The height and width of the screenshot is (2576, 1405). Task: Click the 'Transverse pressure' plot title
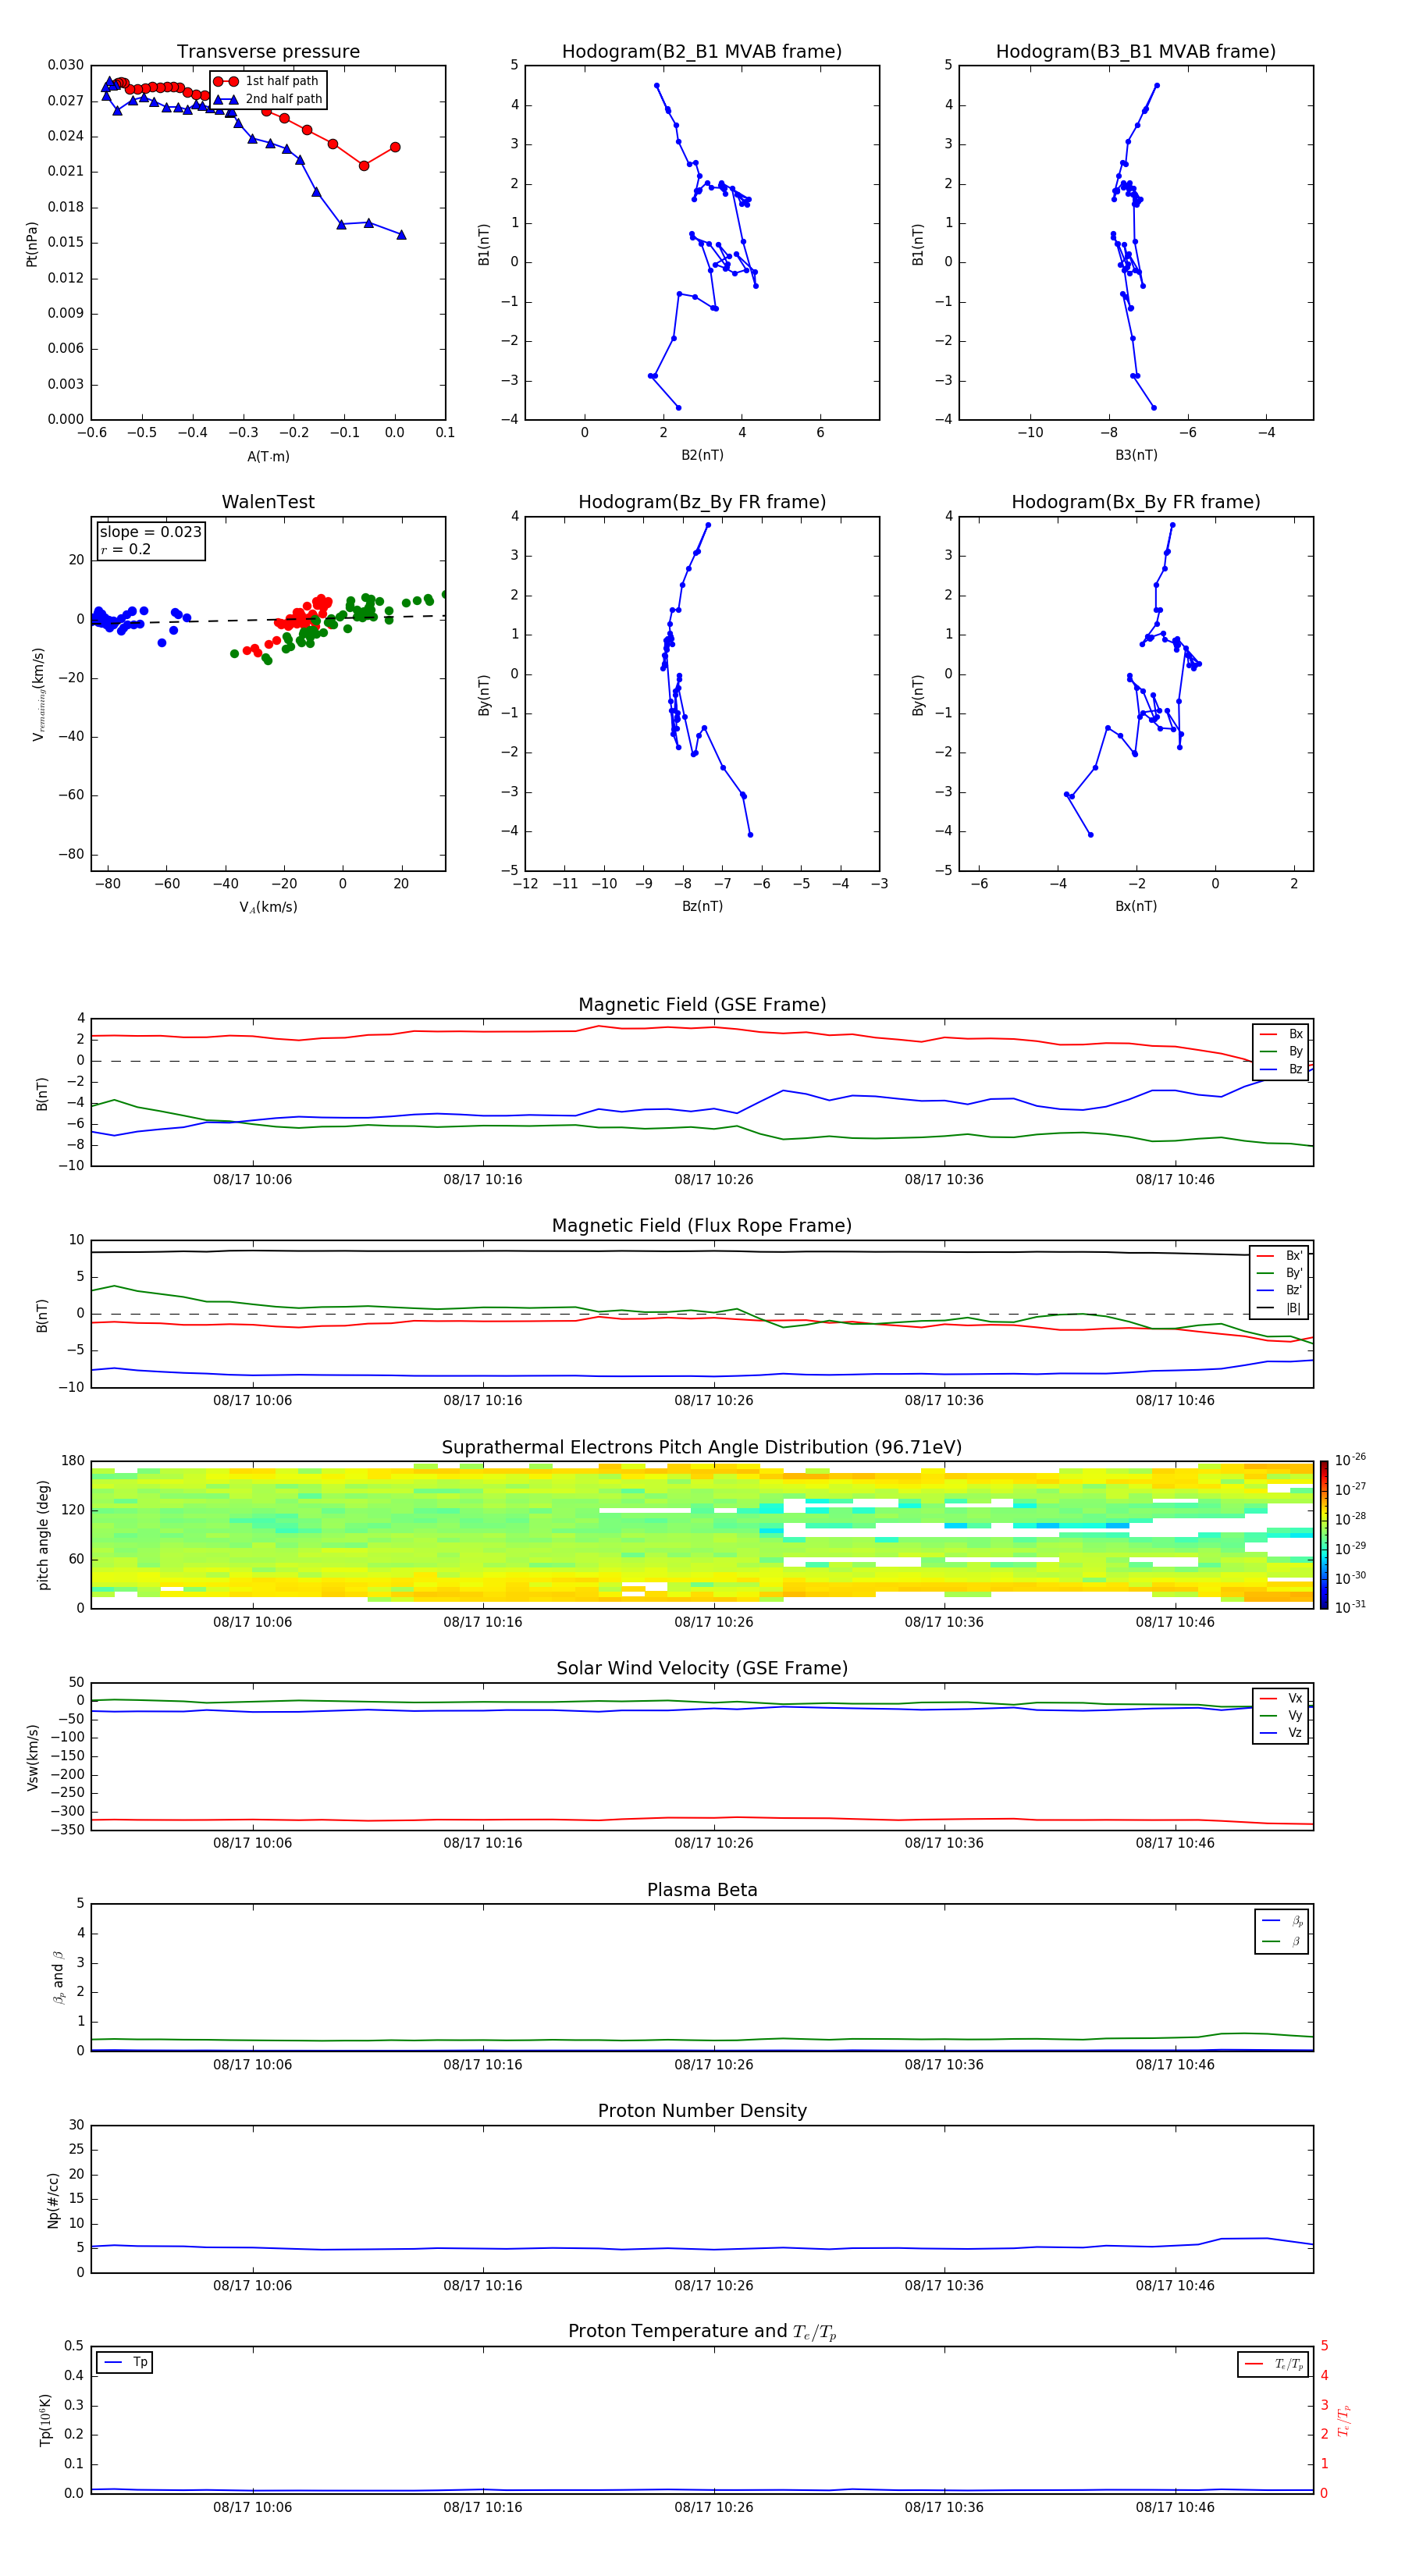point(268,51)
